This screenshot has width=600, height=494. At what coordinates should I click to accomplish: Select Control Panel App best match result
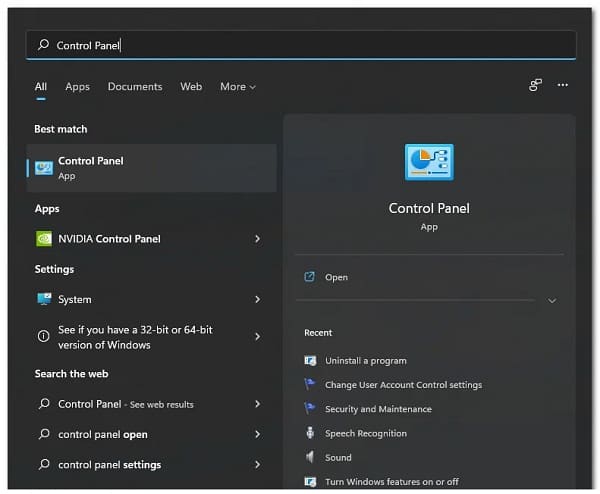click(152, 168)
